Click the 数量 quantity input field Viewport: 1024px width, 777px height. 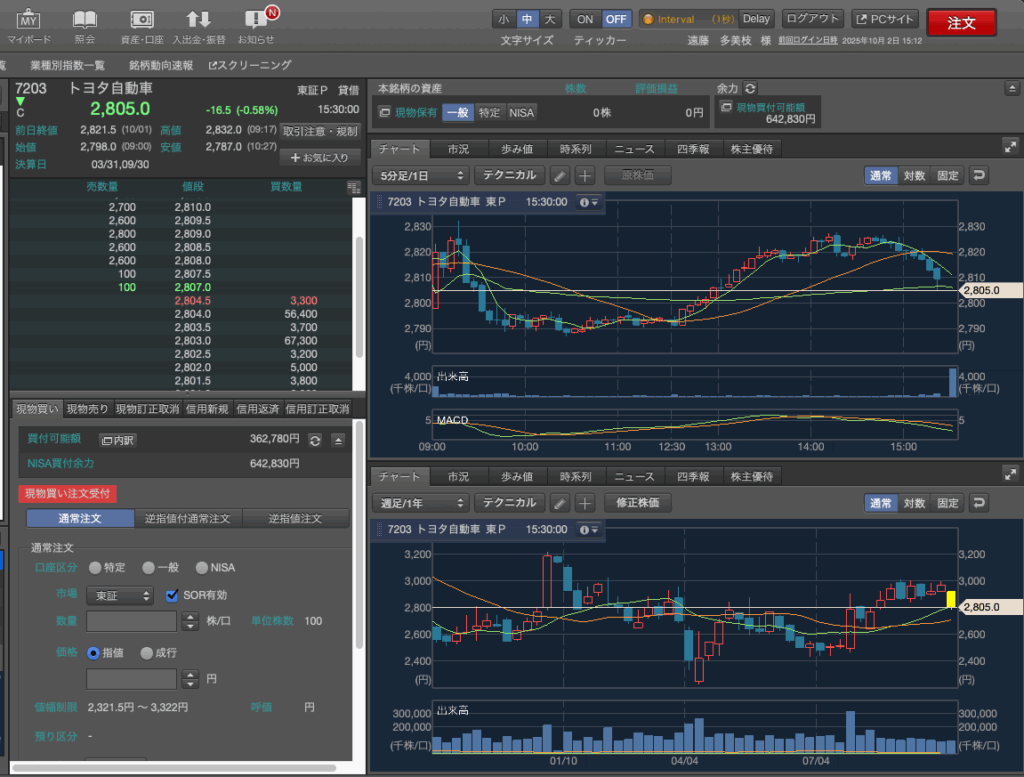(133, 621)
